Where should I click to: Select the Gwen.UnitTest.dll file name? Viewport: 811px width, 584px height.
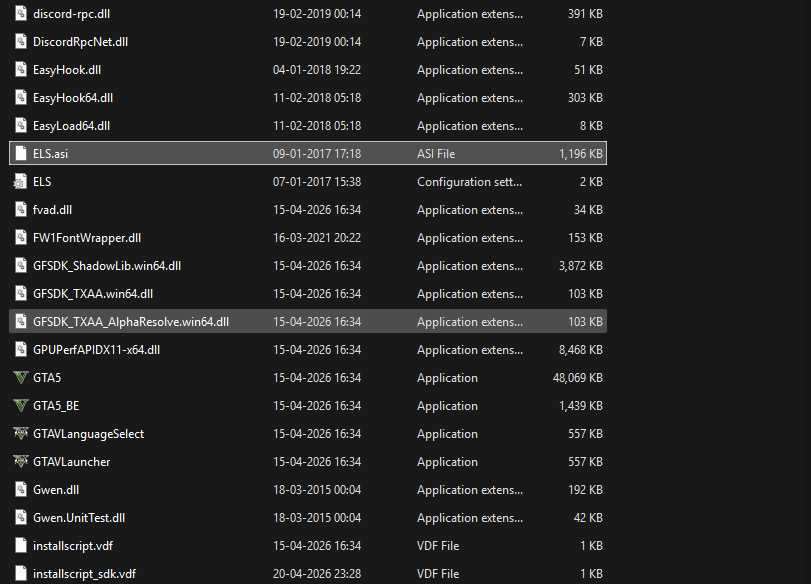tap(79, 517)
